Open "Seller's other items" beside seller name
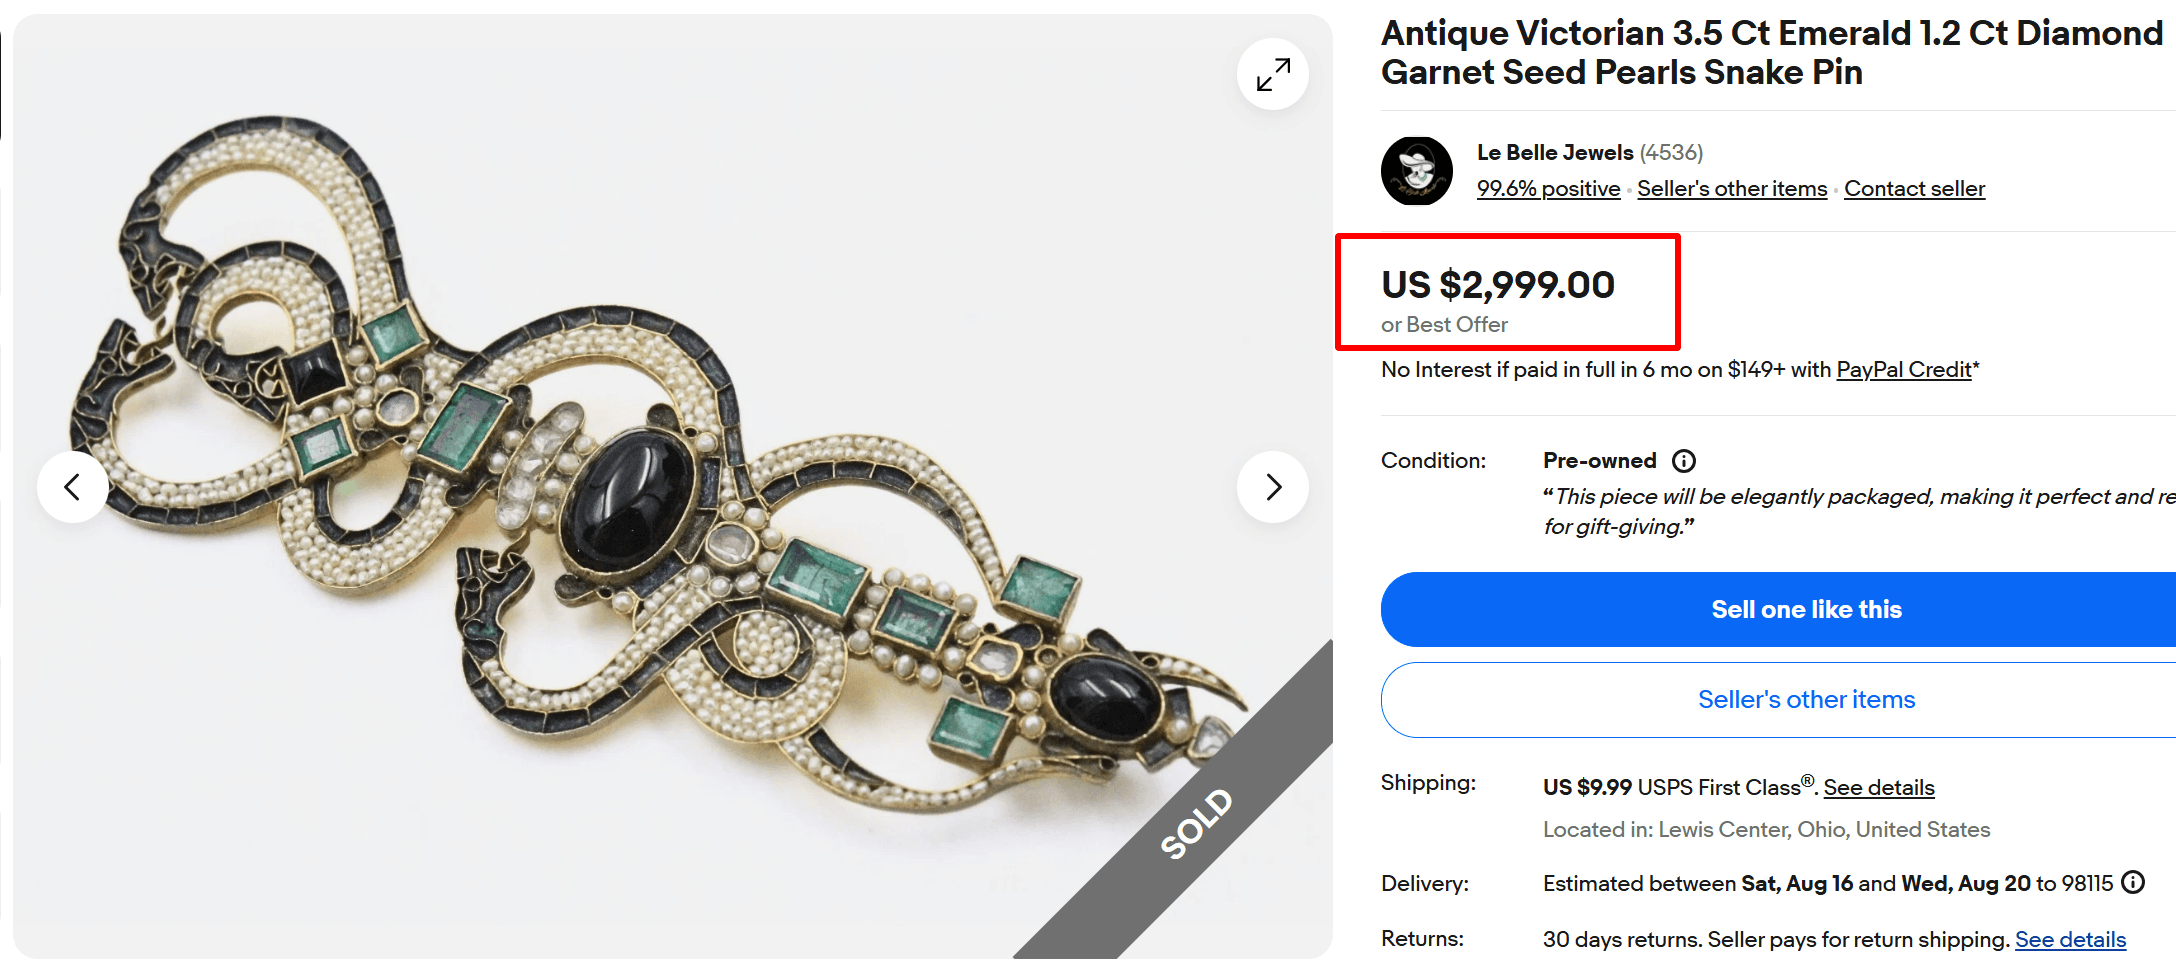Image resolution: width=2176 pixels, height=980 pixels. point(1731,188)
